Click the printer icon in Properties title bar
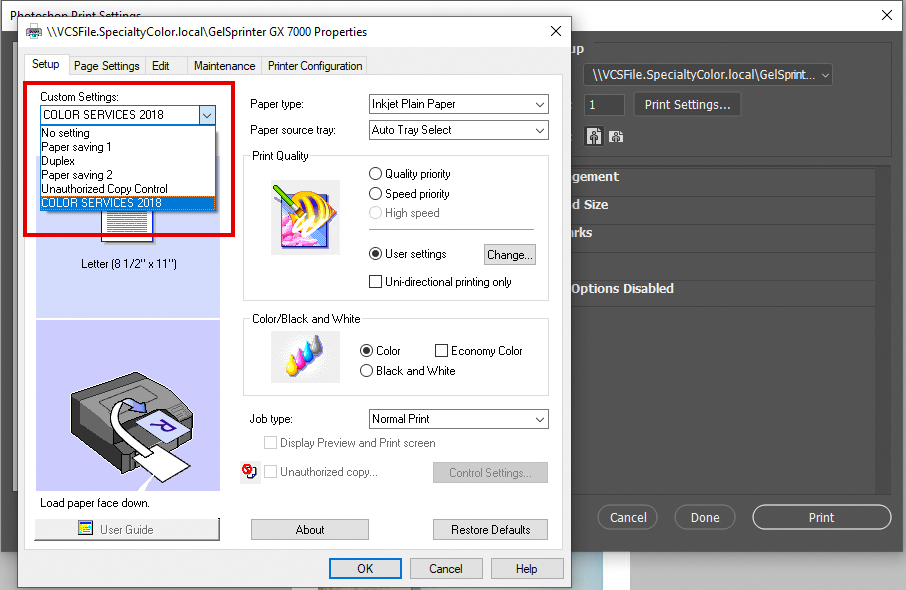 [x=34, y=32]
